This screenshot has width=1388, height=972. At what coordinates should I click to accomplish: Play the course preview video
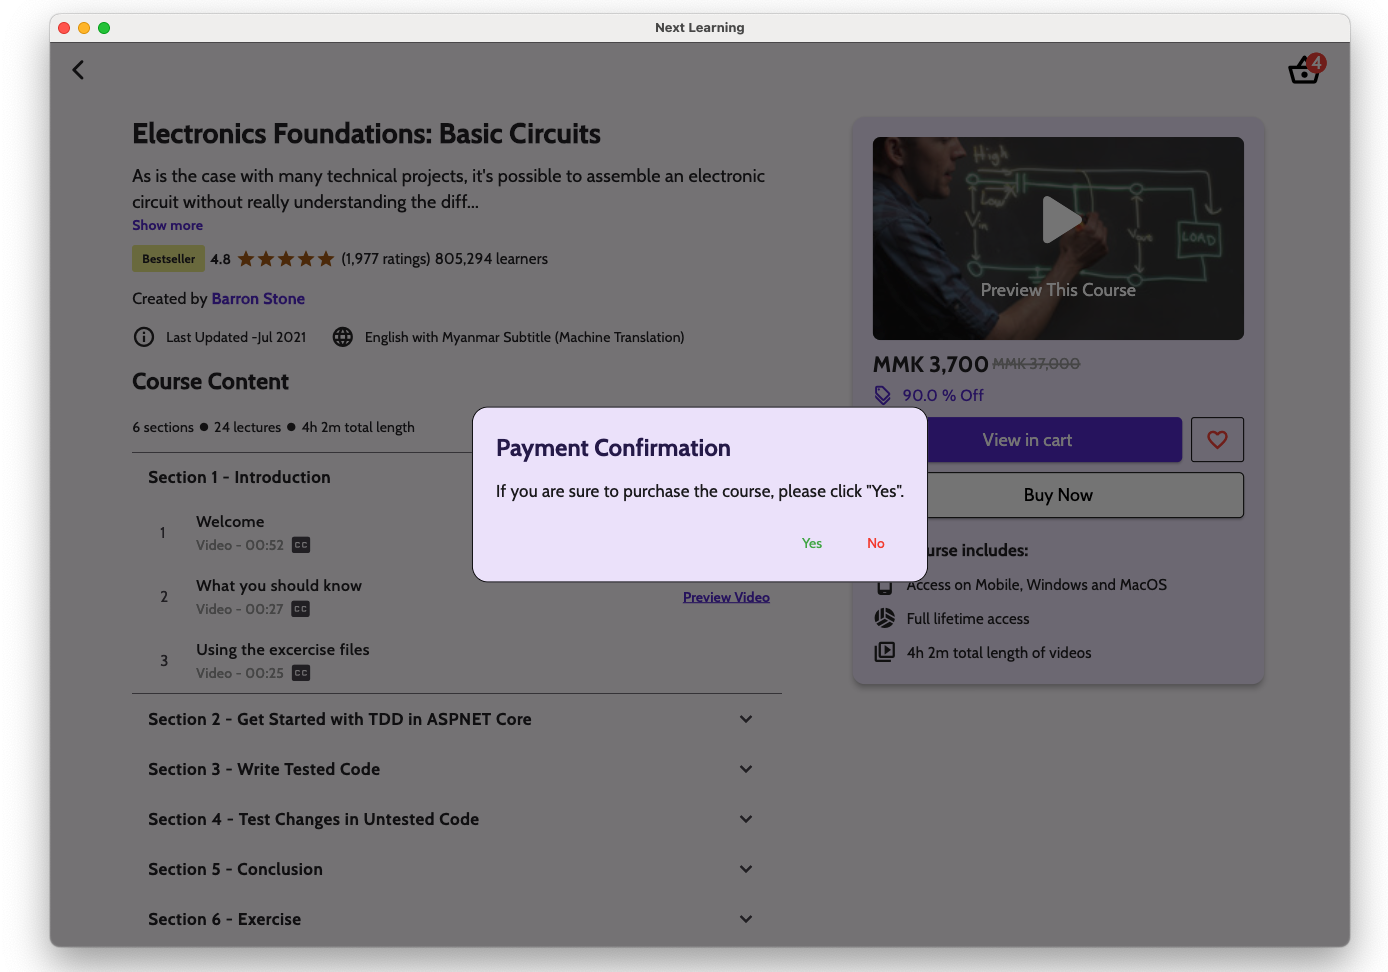click(1058, 220)
